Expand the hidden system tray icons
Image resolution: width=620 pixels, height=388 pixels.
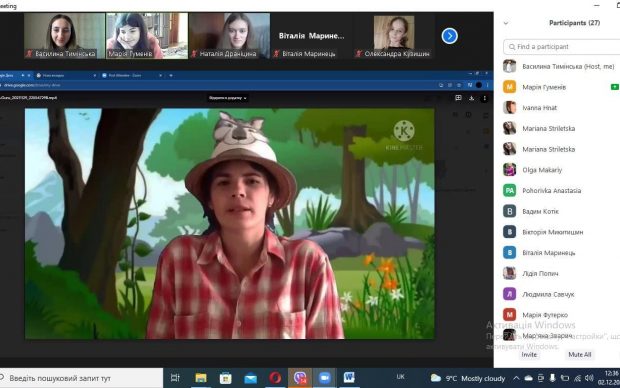pos(516,379)
